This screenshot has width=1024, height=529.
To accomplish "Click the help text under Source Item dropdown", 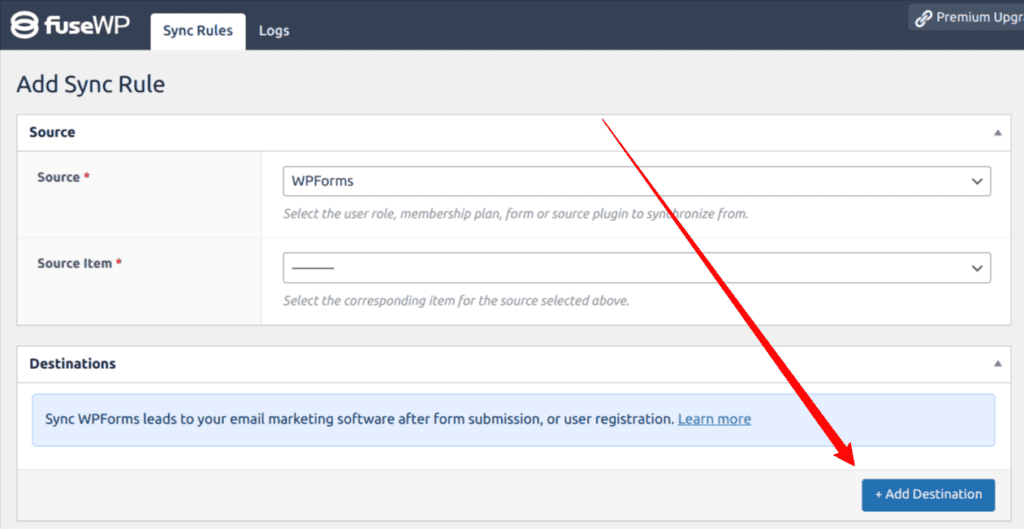I will coord(456,302).
